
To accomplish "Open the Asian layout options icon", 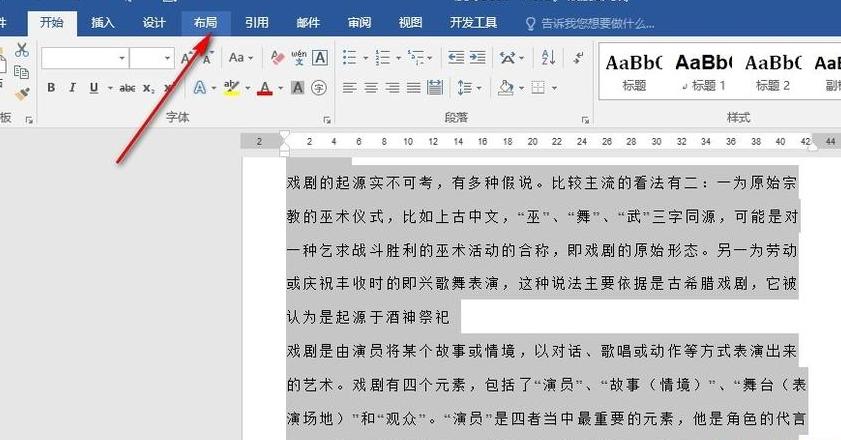I will coord(507,57).
